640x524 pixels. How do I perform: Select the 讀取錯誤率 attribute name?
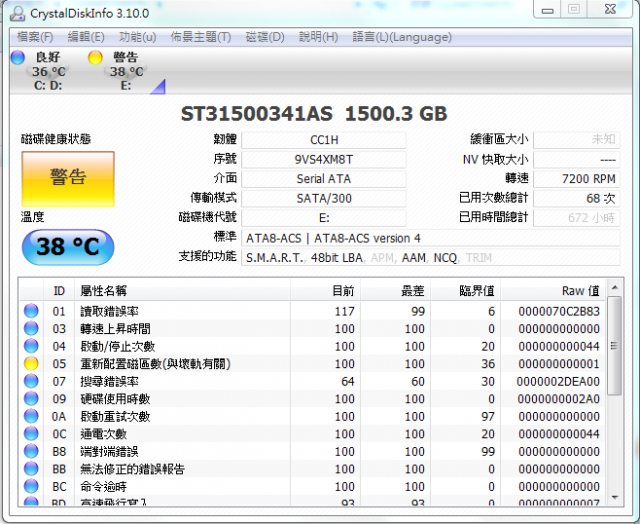[x=109, y=311]
